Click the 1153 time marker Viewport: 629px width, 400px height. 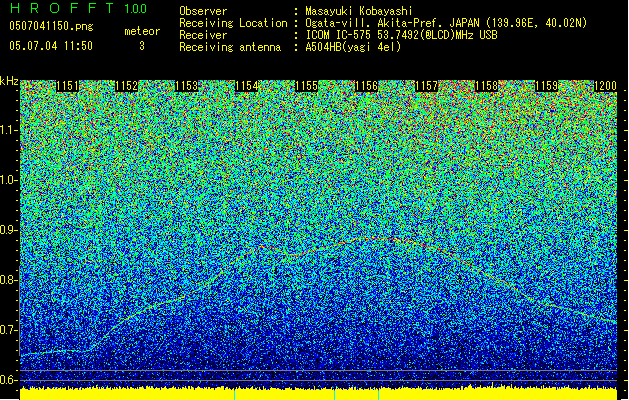click(x=187, y=86)
